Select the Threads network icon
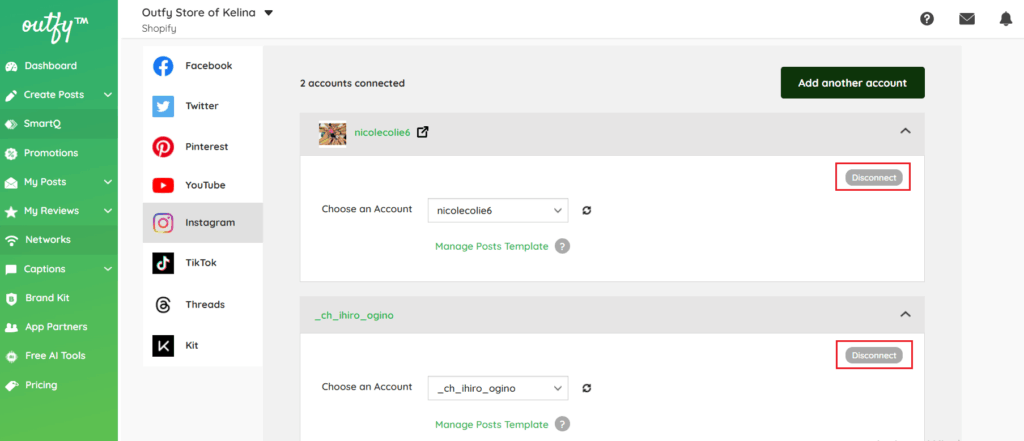 [x=163, y=304]
